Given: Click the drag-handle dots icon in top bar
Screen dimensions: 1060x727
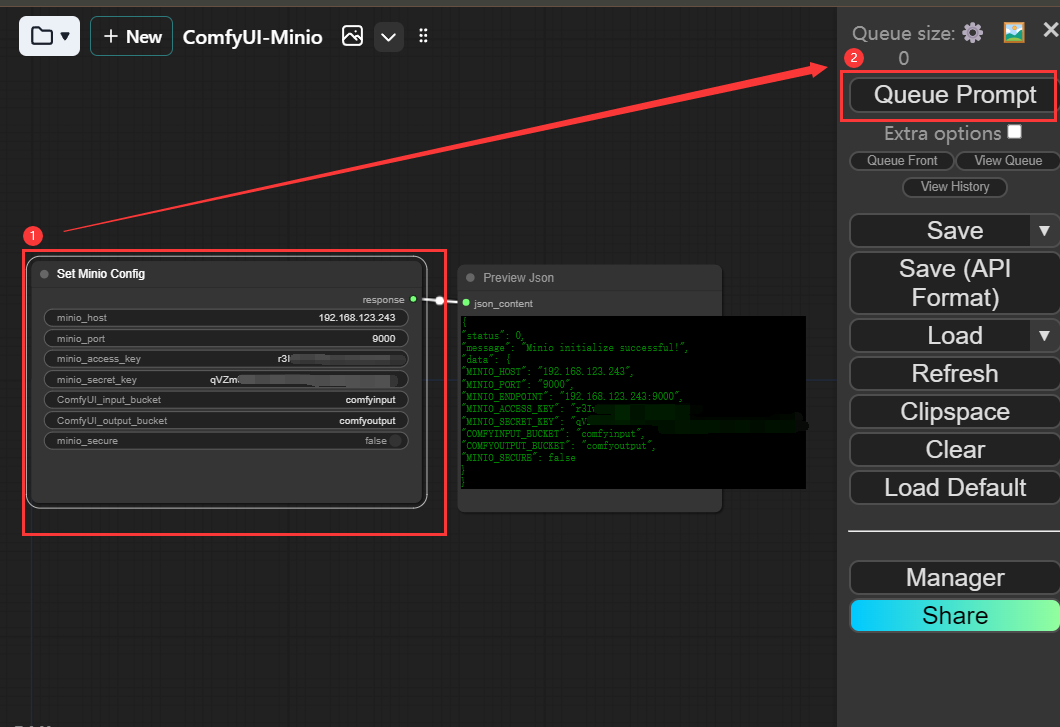Looking at the screenshot, I should [x=423, y=36].
